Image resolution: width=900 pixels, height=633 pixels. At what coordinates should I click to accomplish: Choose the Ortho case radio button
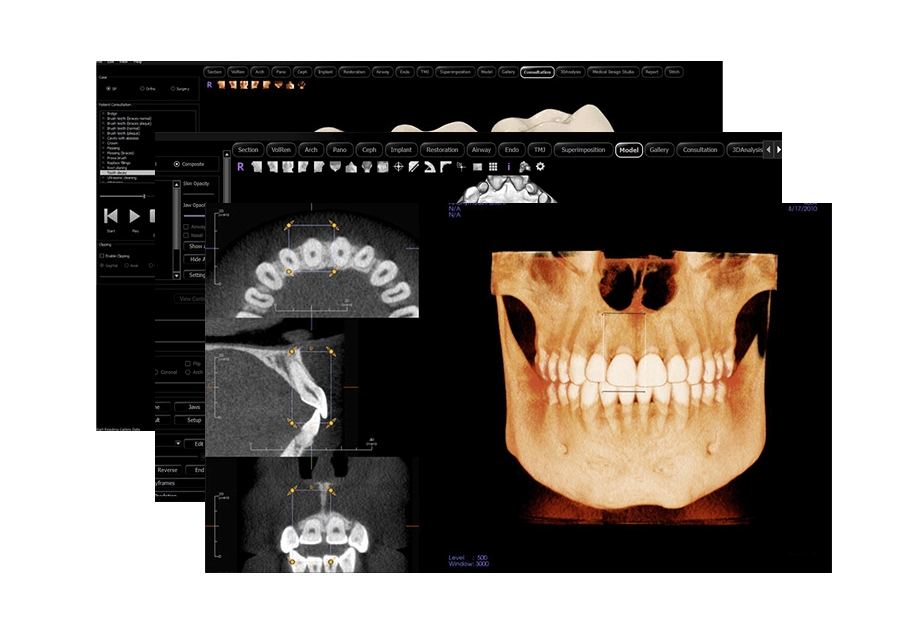pos(142,88)
